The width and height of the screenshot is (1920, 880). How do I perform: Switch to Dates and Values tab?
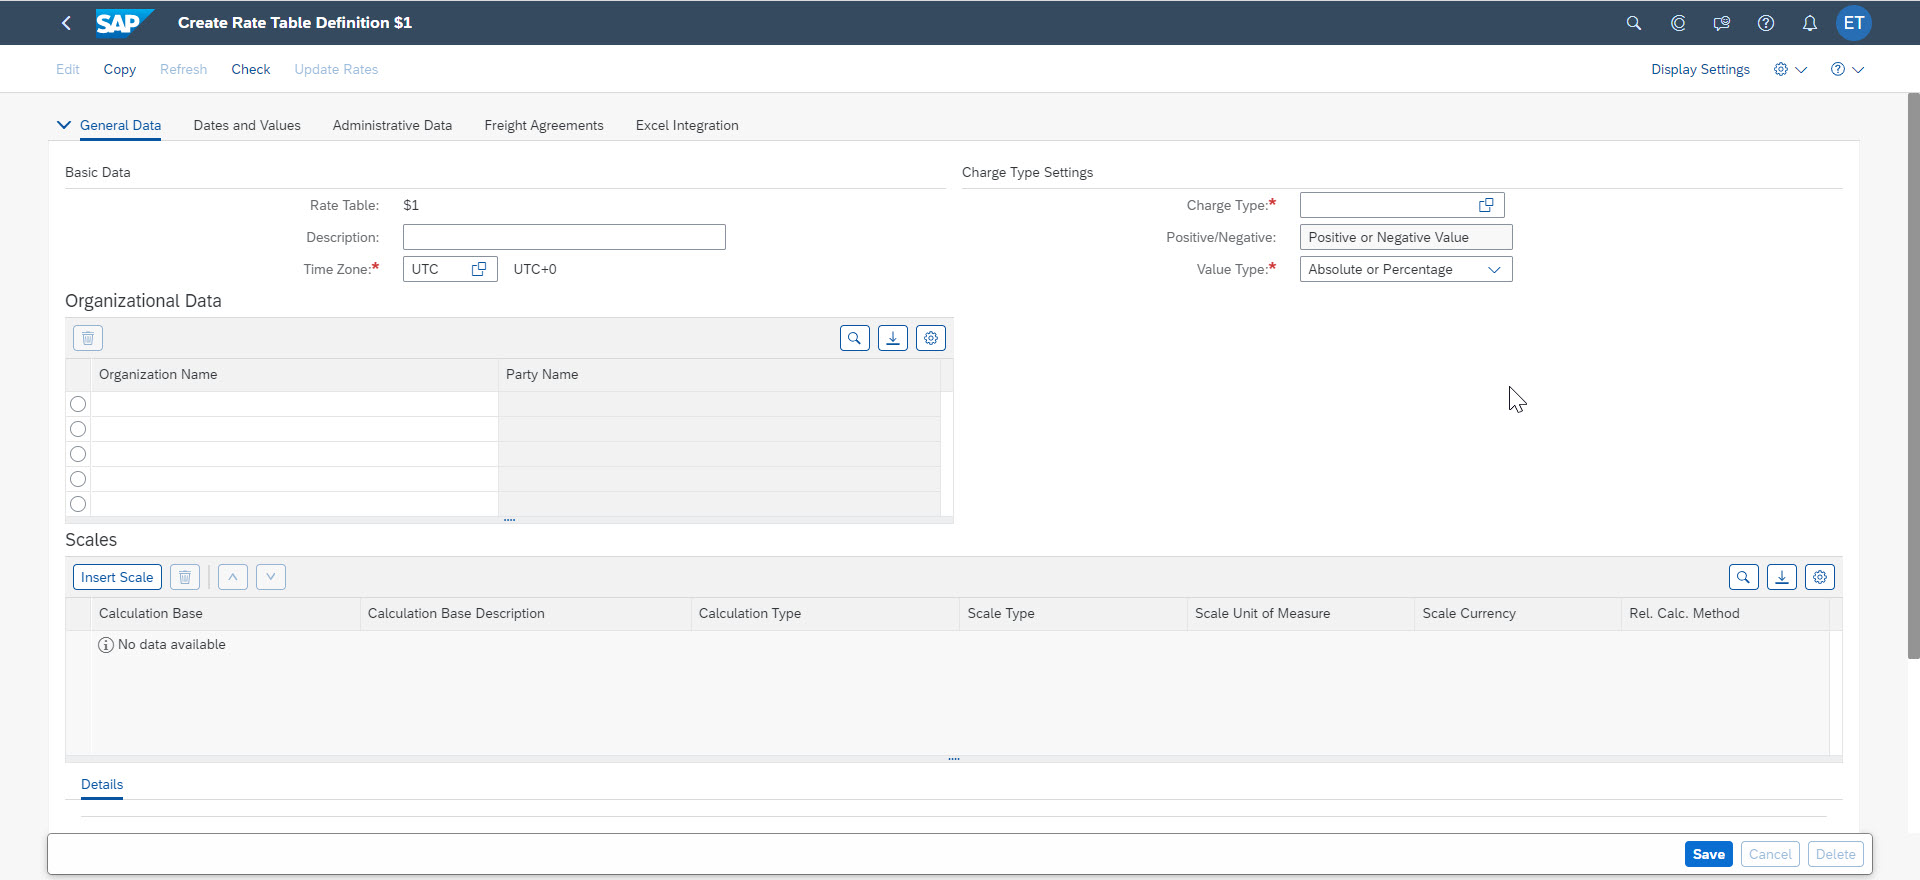247,125
